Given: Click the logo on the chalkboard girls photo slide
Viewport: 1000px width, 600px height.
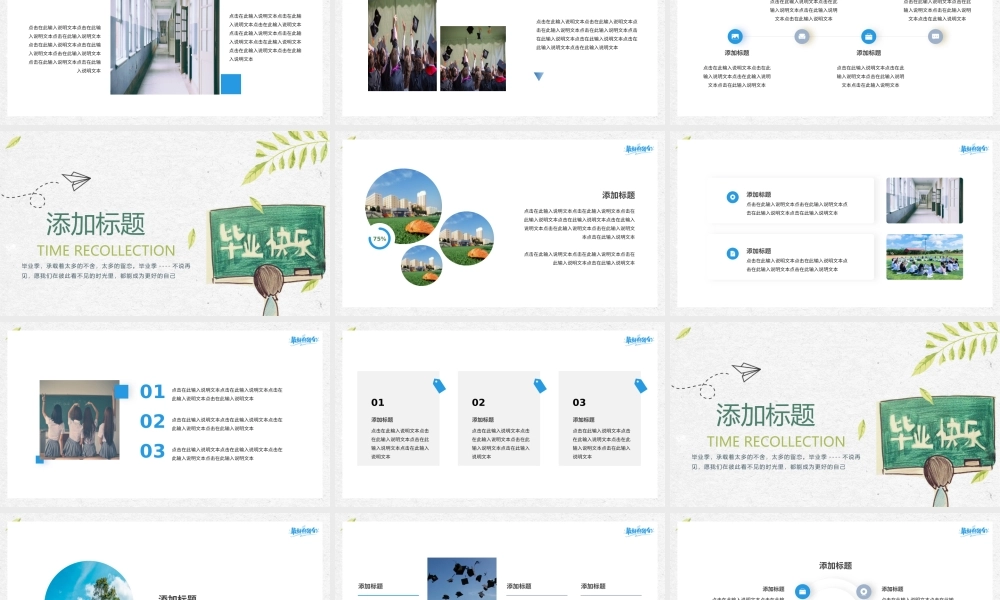Looking at the screenshot, I should pyautogui.click(x=304, y=340).
